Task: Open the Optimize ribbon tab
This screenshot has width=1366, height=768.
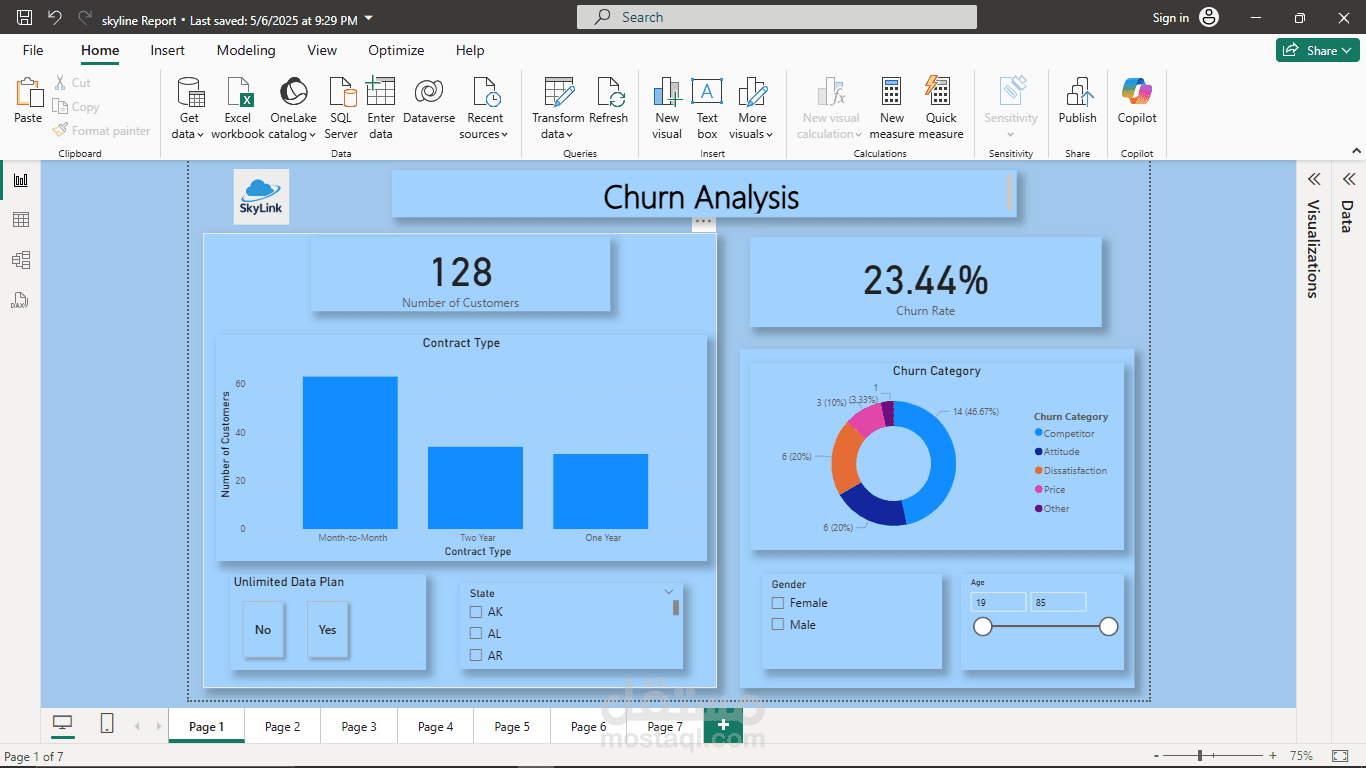Action: (396, 50)
